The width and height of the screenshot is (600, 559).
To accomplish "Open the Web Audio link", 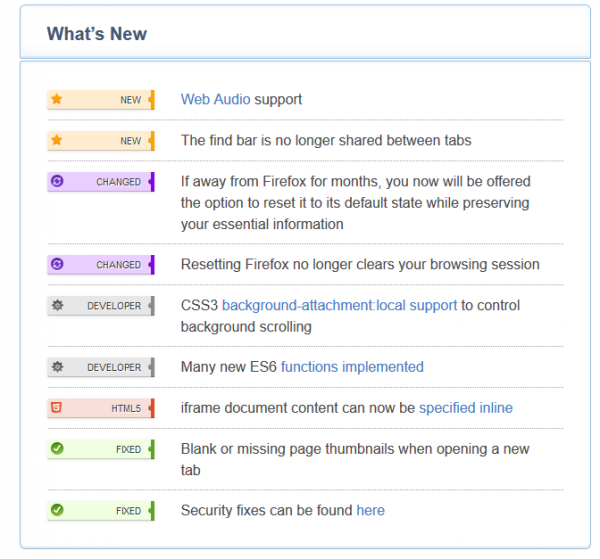I will 215,100.
